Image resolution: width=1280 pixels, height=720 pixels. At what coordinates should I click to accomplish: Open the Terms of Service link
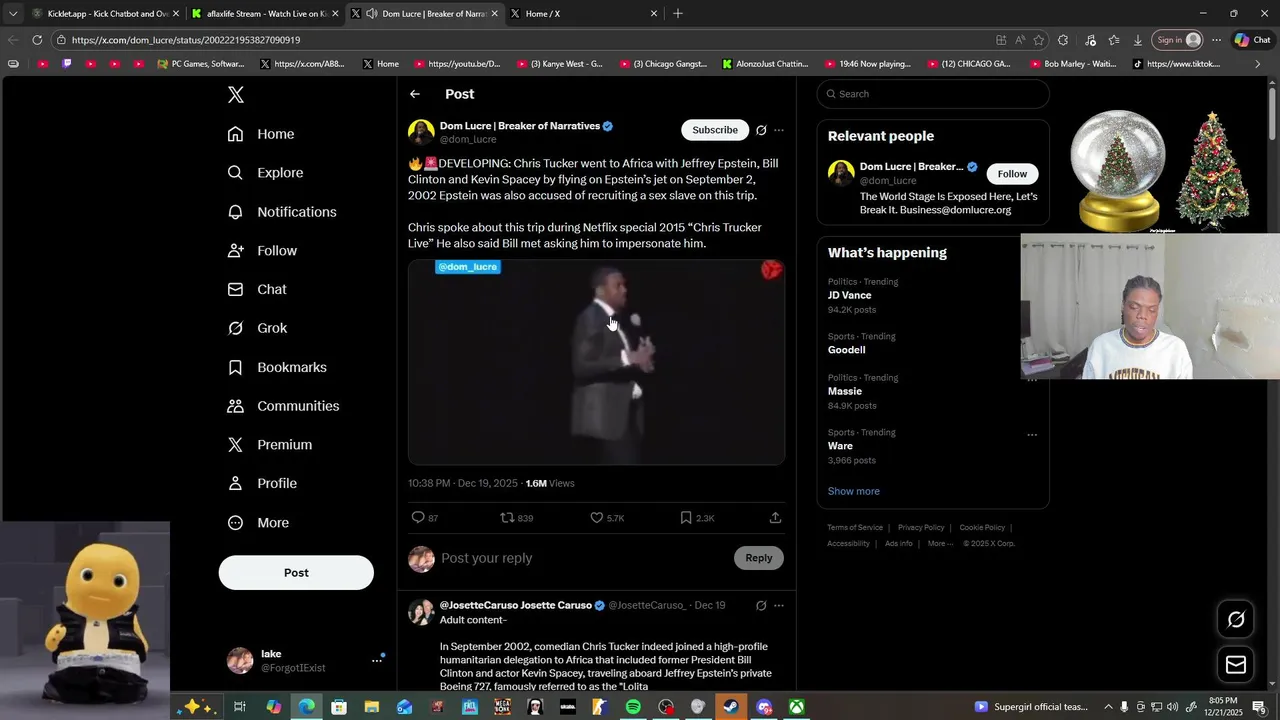pyautogui.click(x=855, y=528)
